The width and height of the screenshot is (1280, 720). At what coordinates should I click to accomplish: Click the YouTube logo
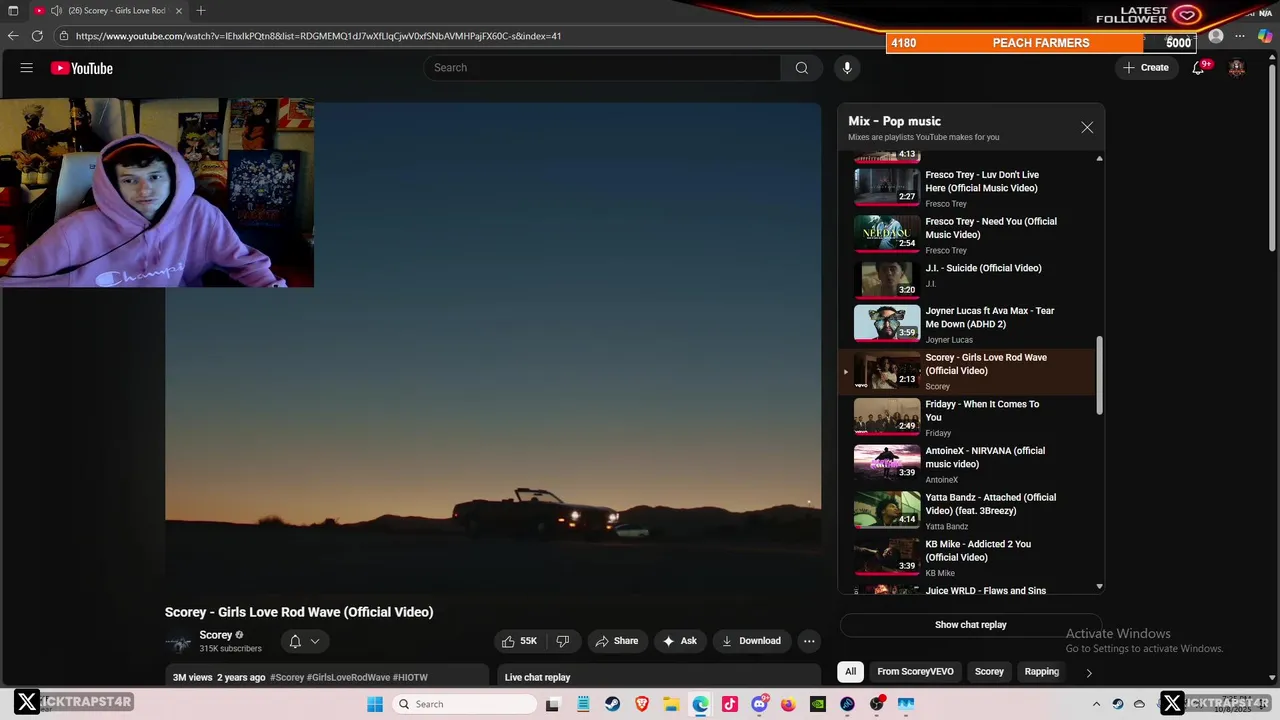pyautogui.click(x=82, y=68)
